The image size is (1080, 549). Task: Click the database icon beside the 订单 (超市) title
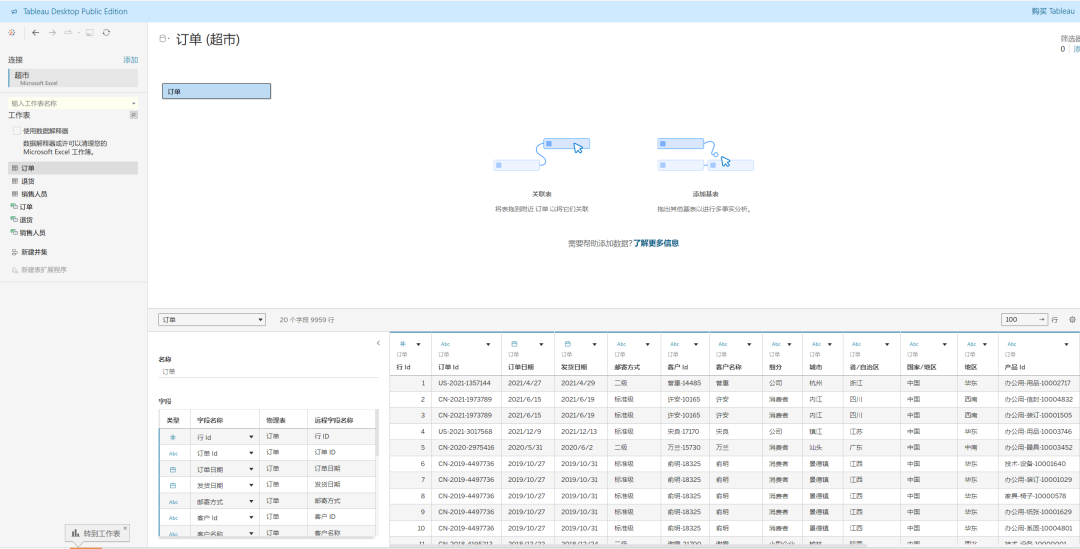click(163, 39)
